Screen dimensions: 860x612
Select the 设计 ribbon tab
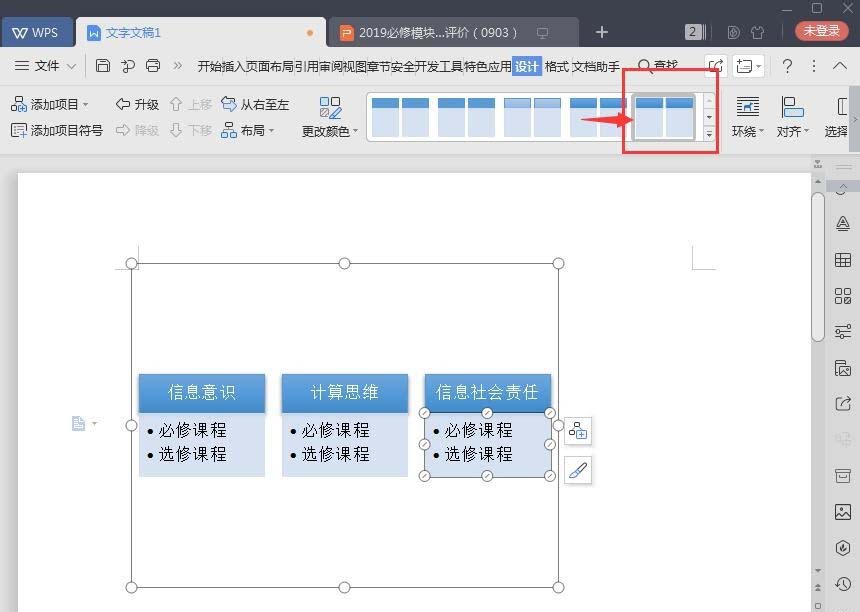click(527, 66)
